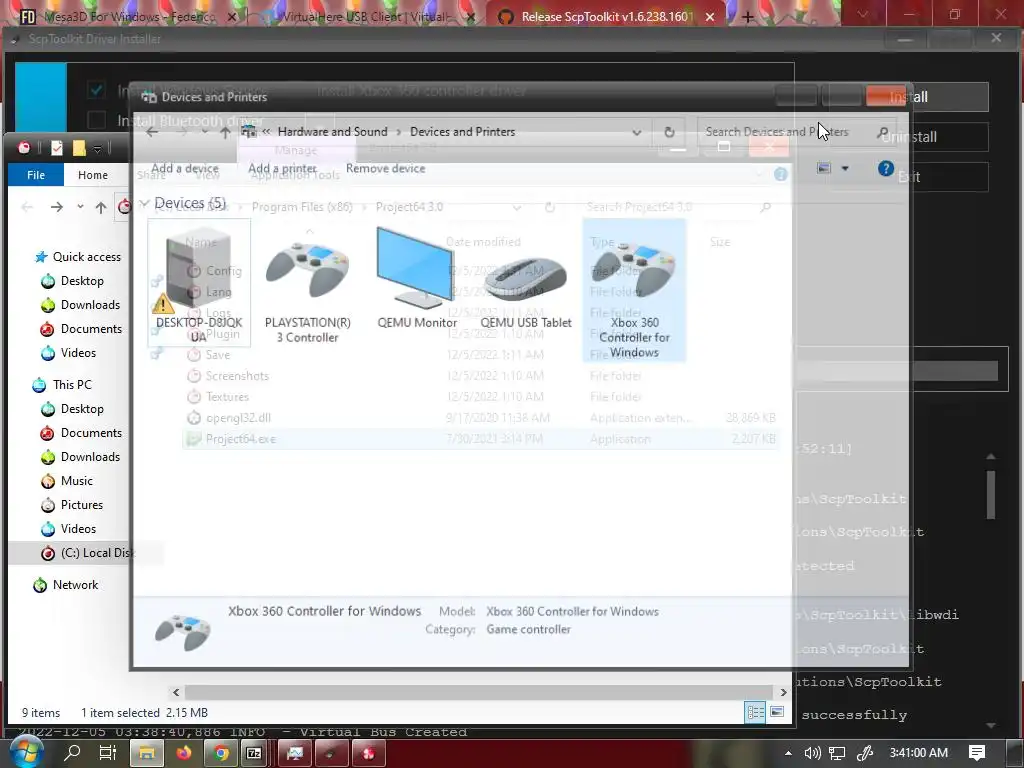Toggle Install Windows Service checkbox in ScpToolkit
1024x768 pixels.
point(96,89)
